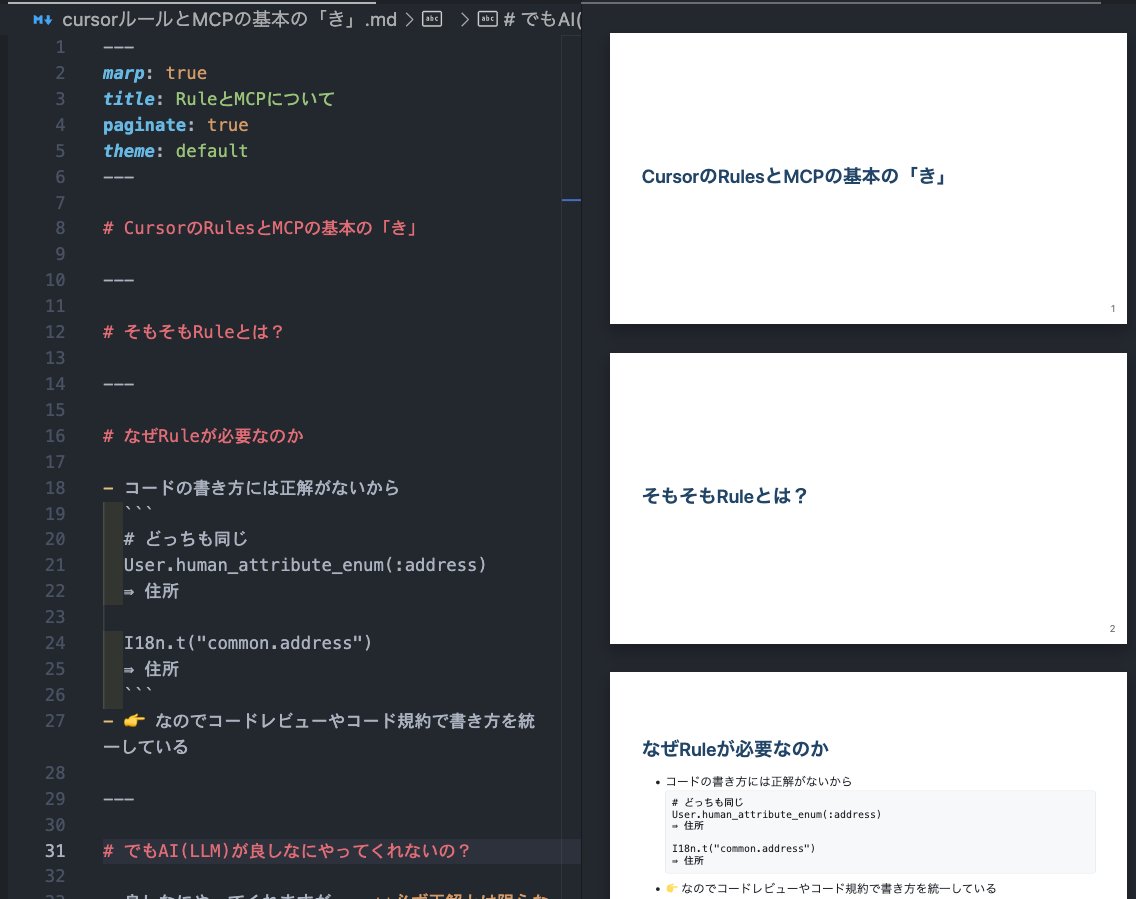Click preview slide 2 titled そもそもRuleとは？

(868, 498)
